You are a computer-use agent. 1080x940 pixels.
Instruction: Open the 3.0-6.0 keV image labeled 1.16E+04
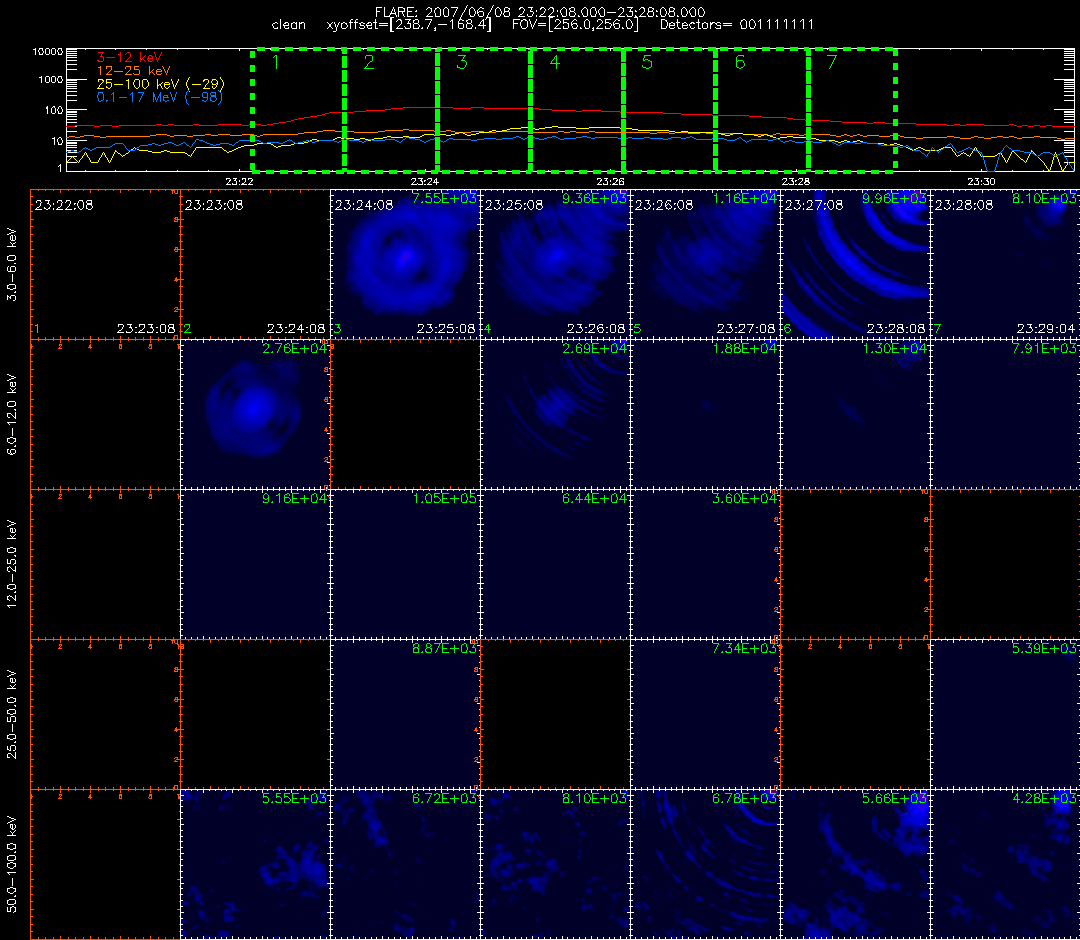click(705, 264)
